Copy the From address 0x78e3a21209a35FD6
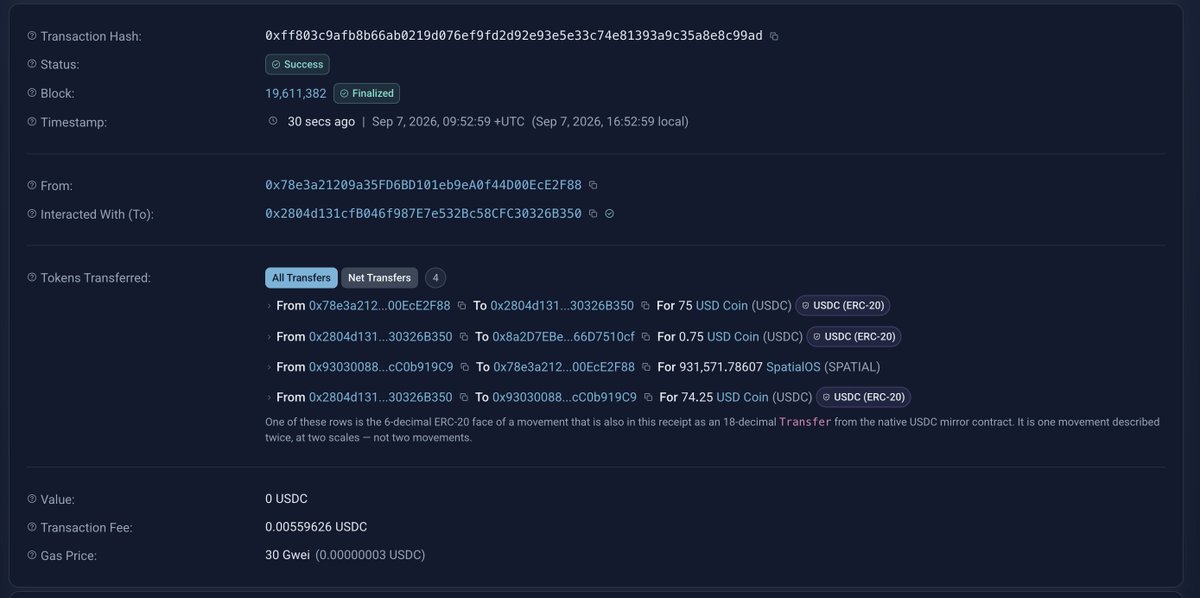 tap(593, 185)
